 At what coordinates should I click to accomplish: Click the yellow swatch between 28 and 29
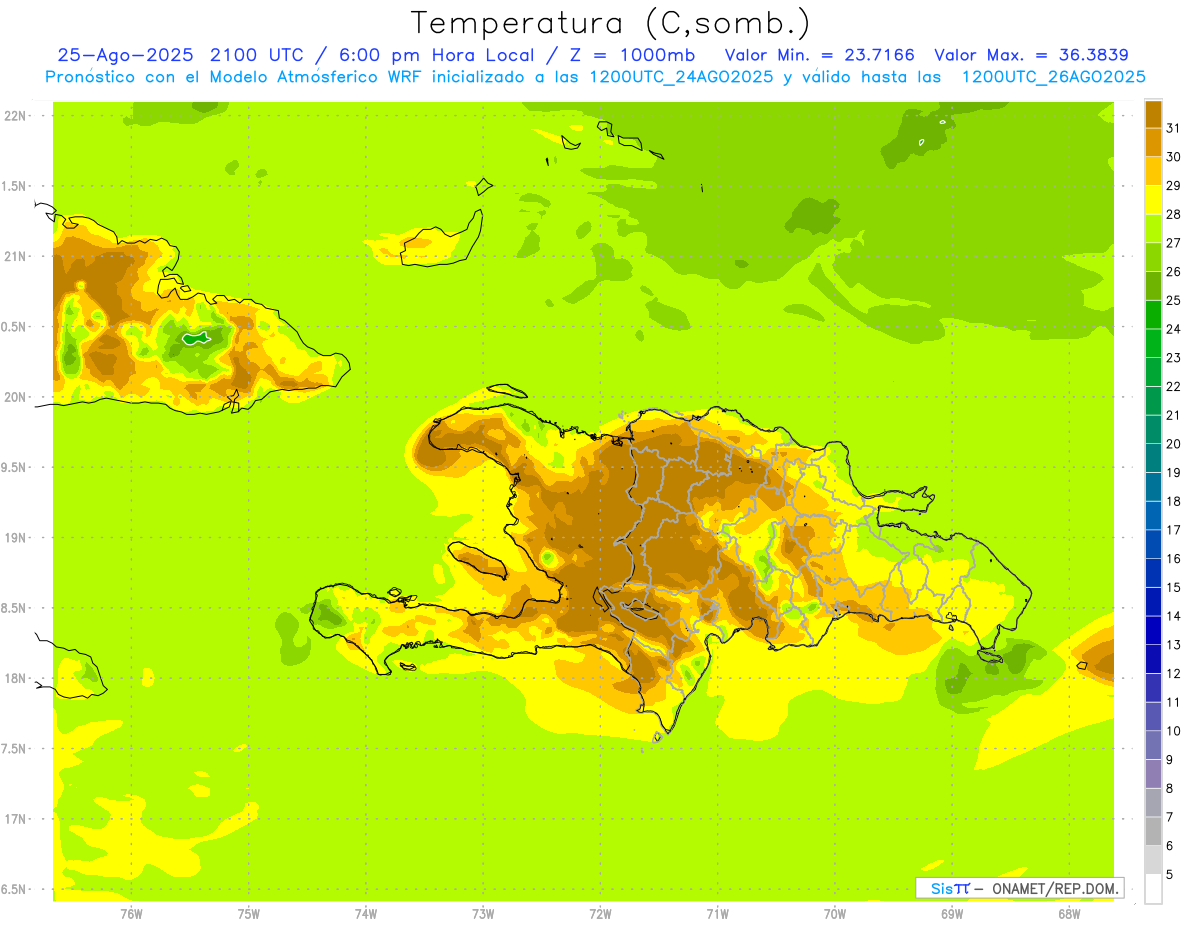[1153, 200]
